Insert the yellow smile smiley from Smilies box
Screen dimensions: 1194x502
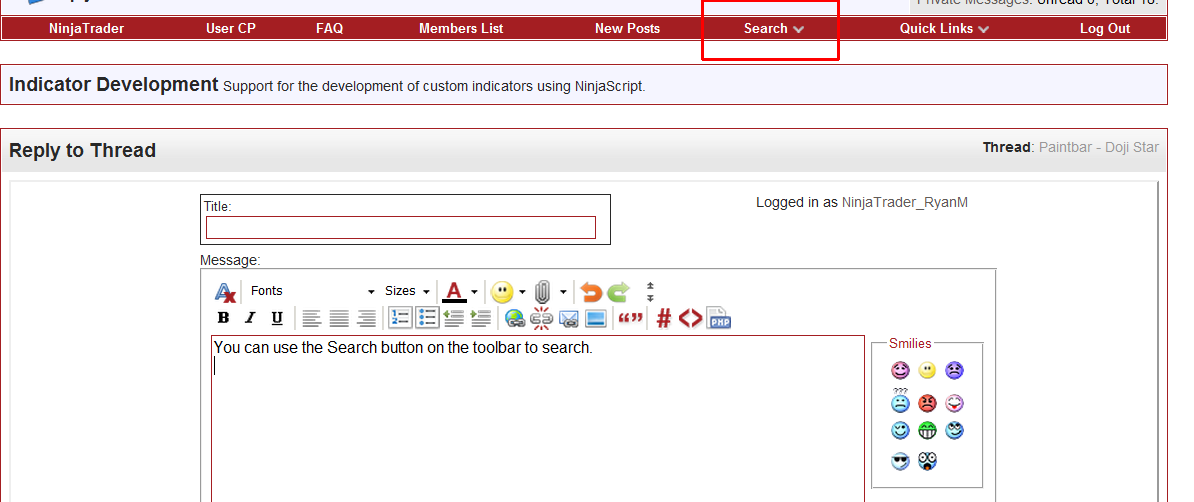point(927,371)
